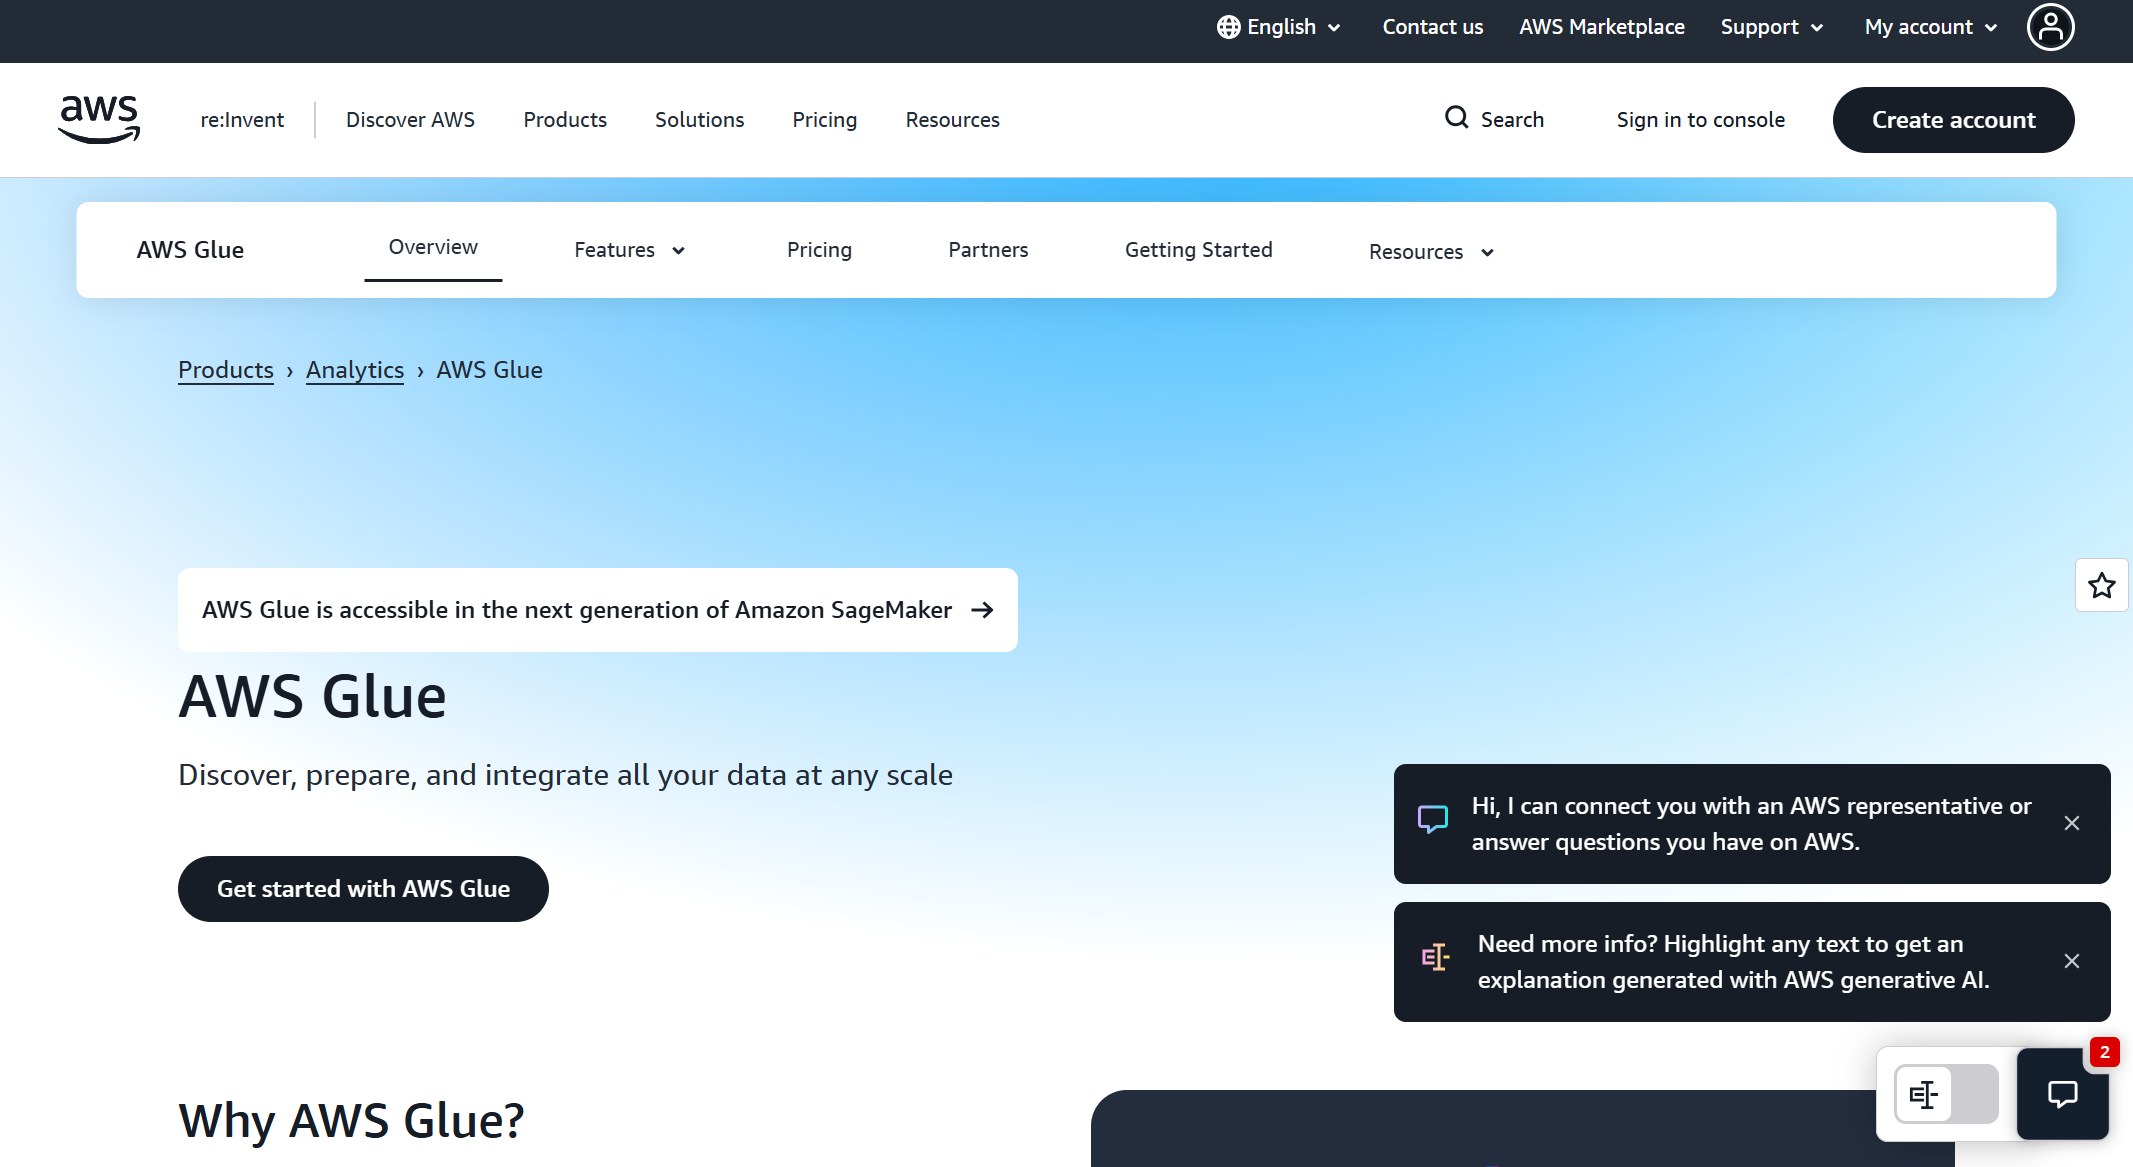Click the Sign in to console link
The height and width of the screenshot is (1167, 2133).
pos(1700,120)
